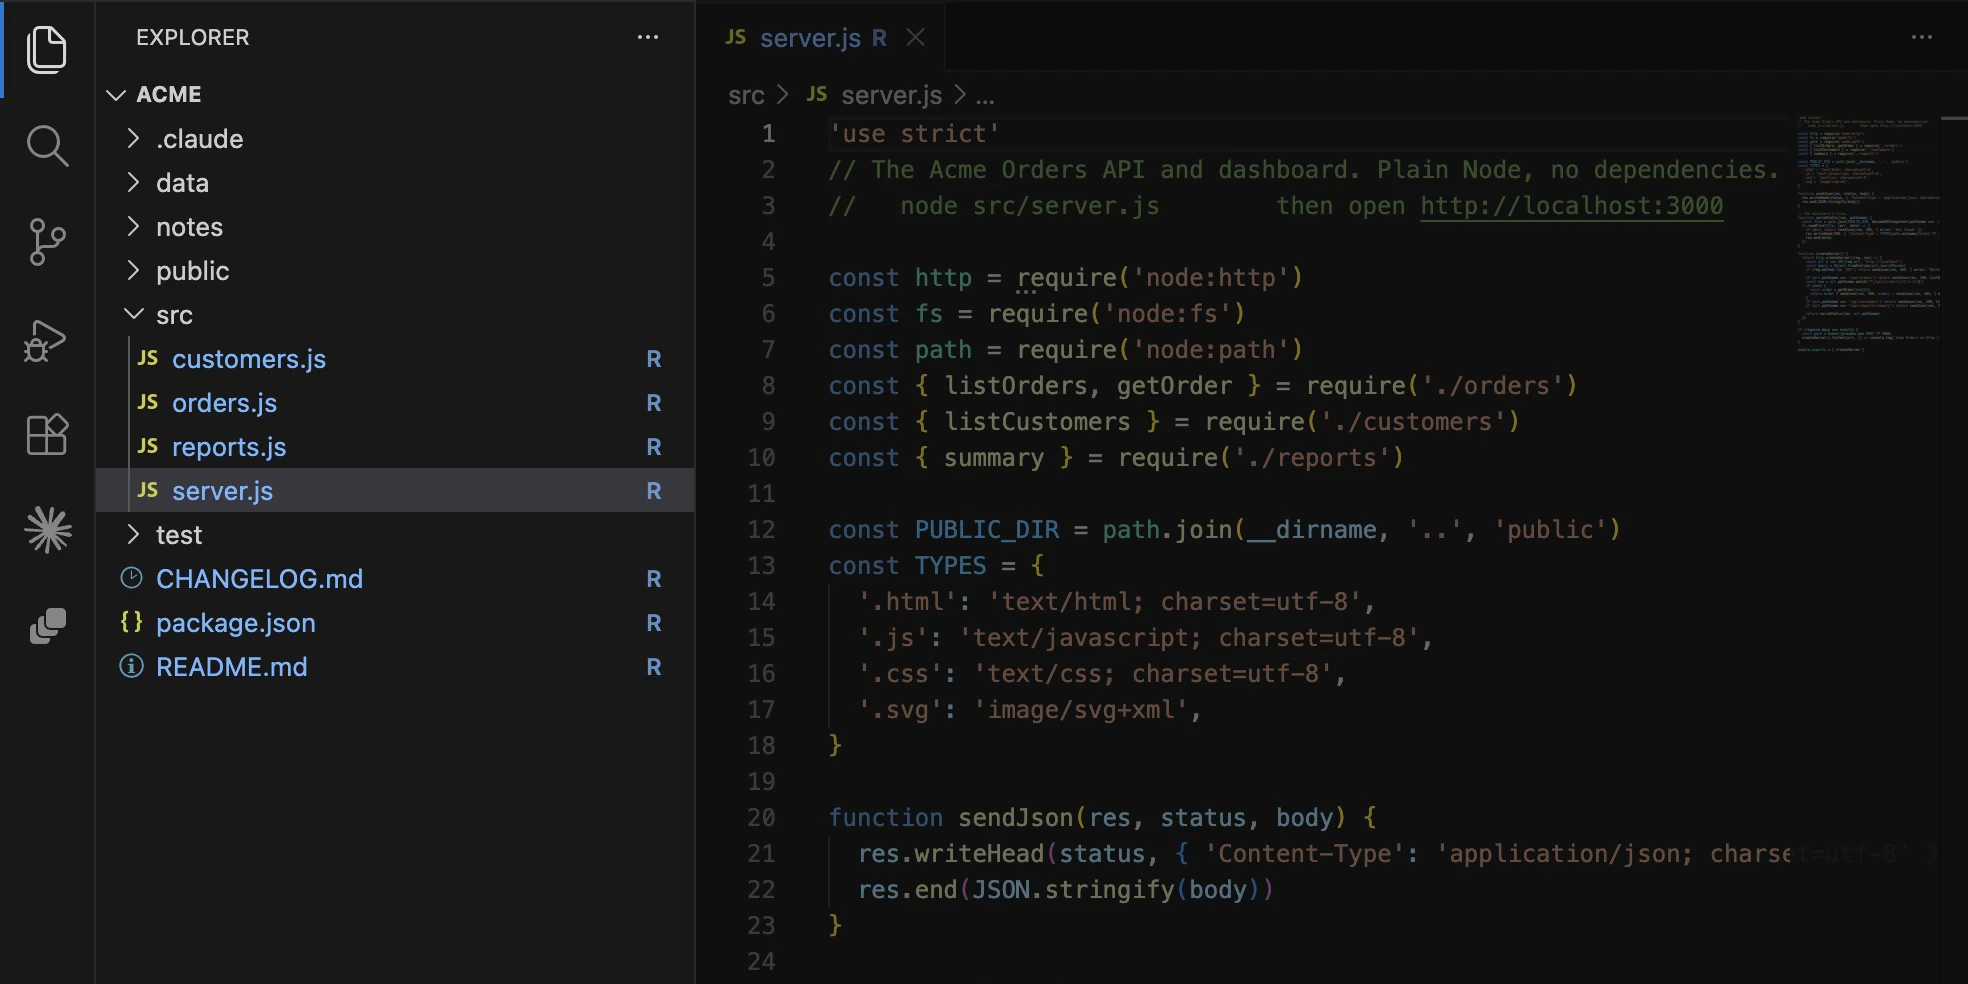1968x984 pixels.
Task: Collapse the src folder
Action: (134, 314)
